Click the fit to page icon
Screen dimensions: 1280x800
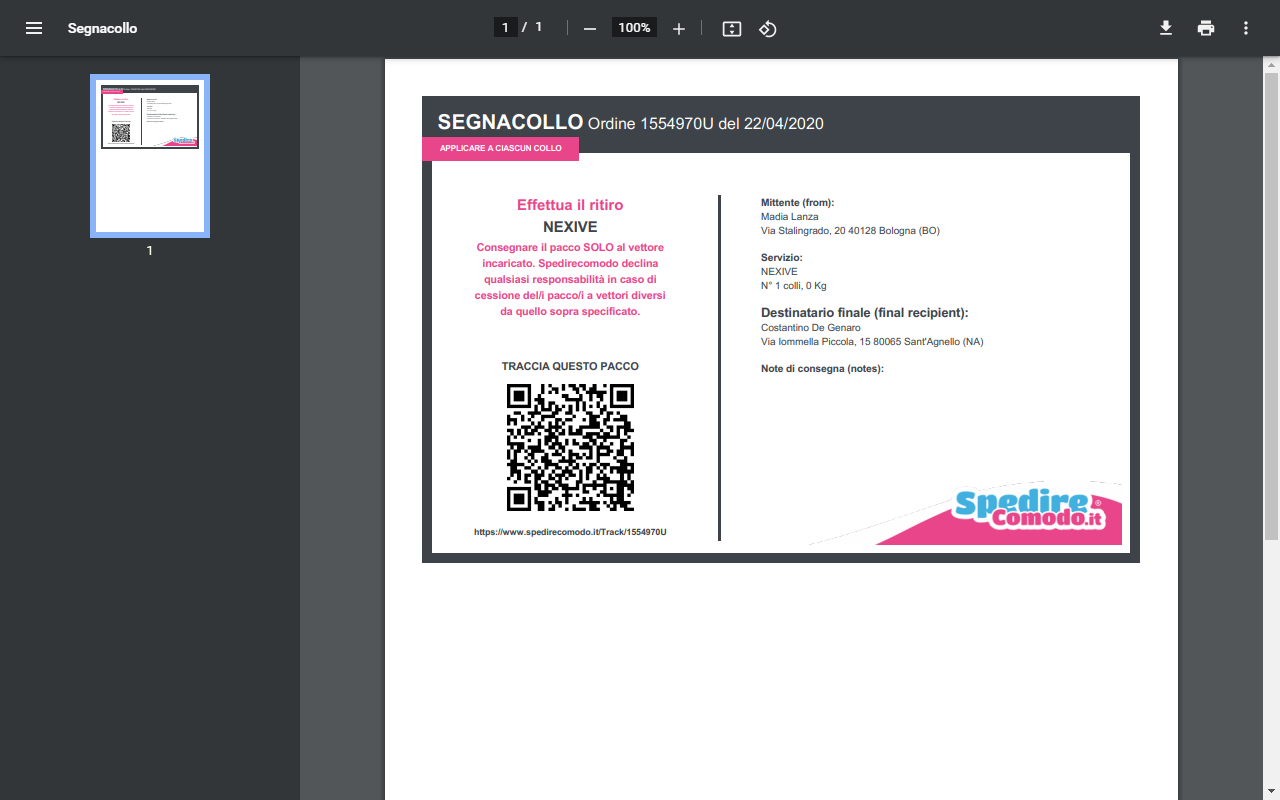click(x=732, y=28)
